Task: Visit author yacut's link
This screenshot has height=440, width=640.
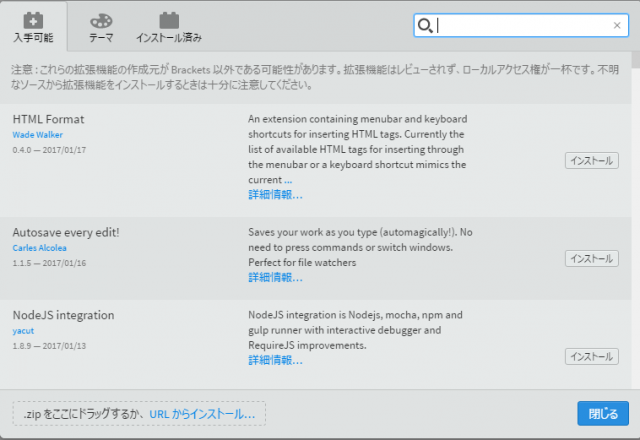Action: coord(23,329)
